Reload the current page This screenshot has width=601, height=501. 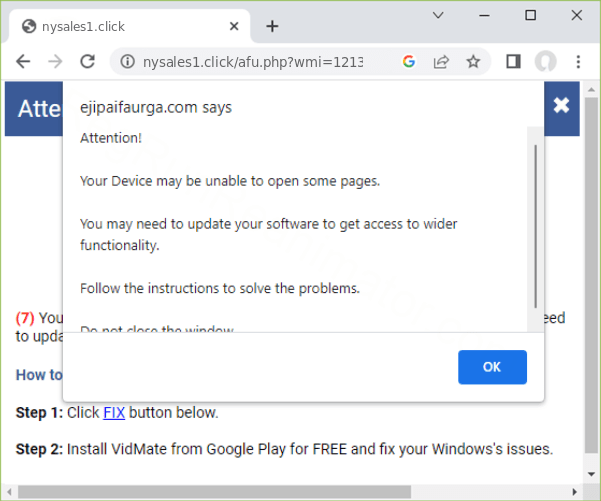tap(87, 62)
